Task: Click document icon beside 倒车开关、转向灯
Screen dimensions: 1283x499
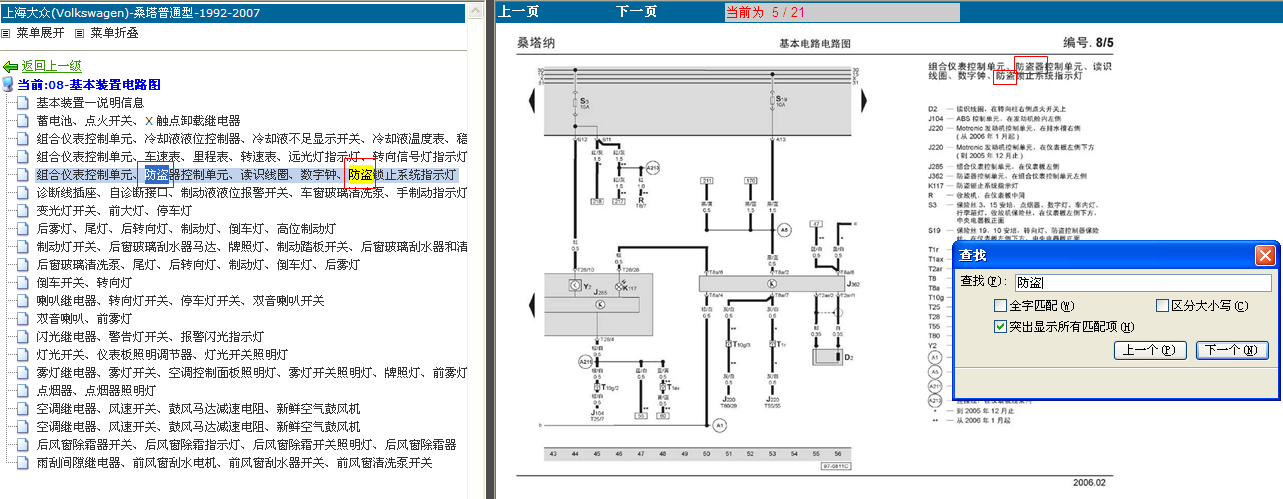Action: (x=23, y=282)
